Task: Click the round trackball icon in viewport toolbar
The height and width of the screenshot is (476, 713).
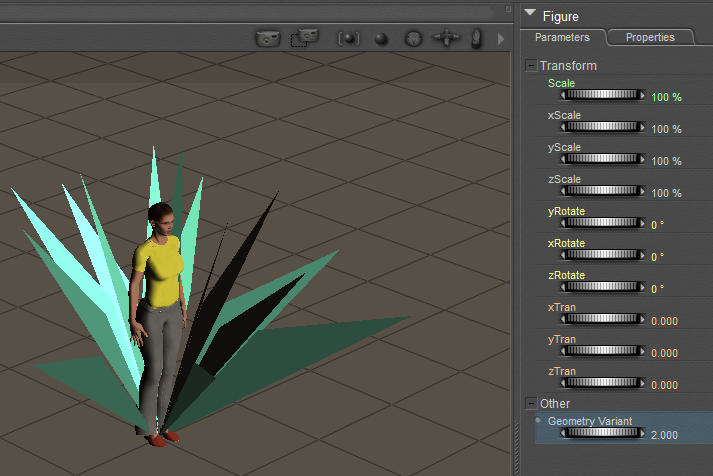Action: point(413,39)
